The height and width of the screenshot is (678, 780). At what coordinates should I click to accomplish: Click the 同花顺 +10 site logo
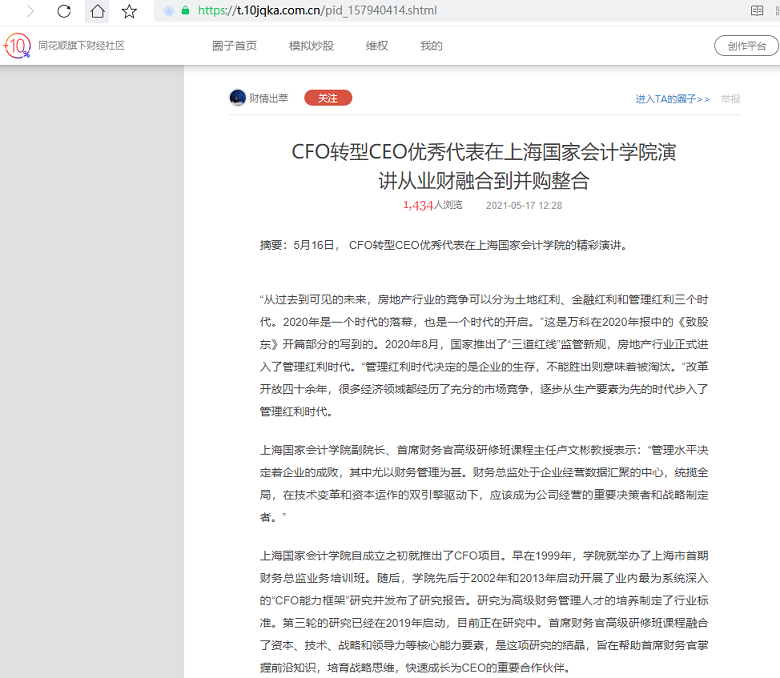(17, 46)
